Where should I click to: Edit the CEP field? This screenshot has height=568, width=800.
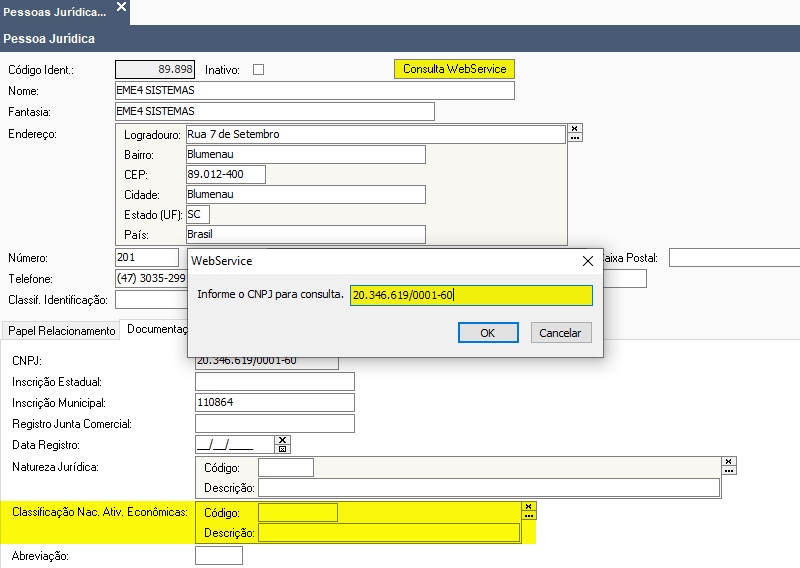(226, 175)
